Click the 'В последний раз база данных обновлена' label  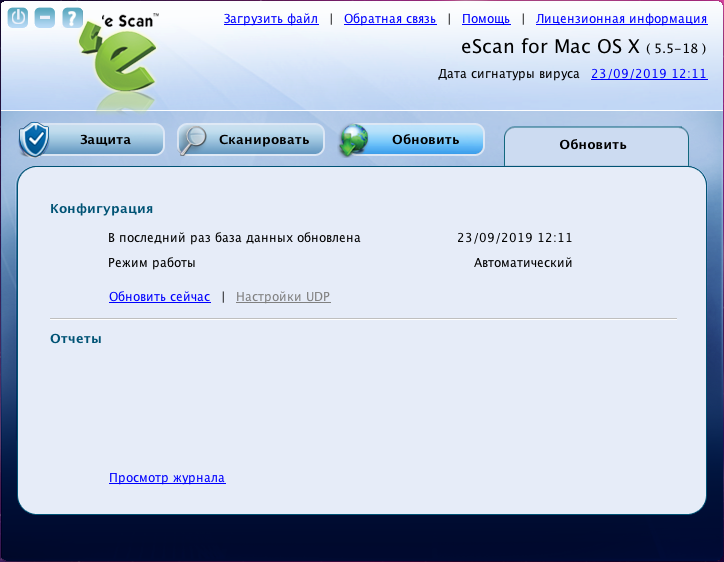coord(234,238)
